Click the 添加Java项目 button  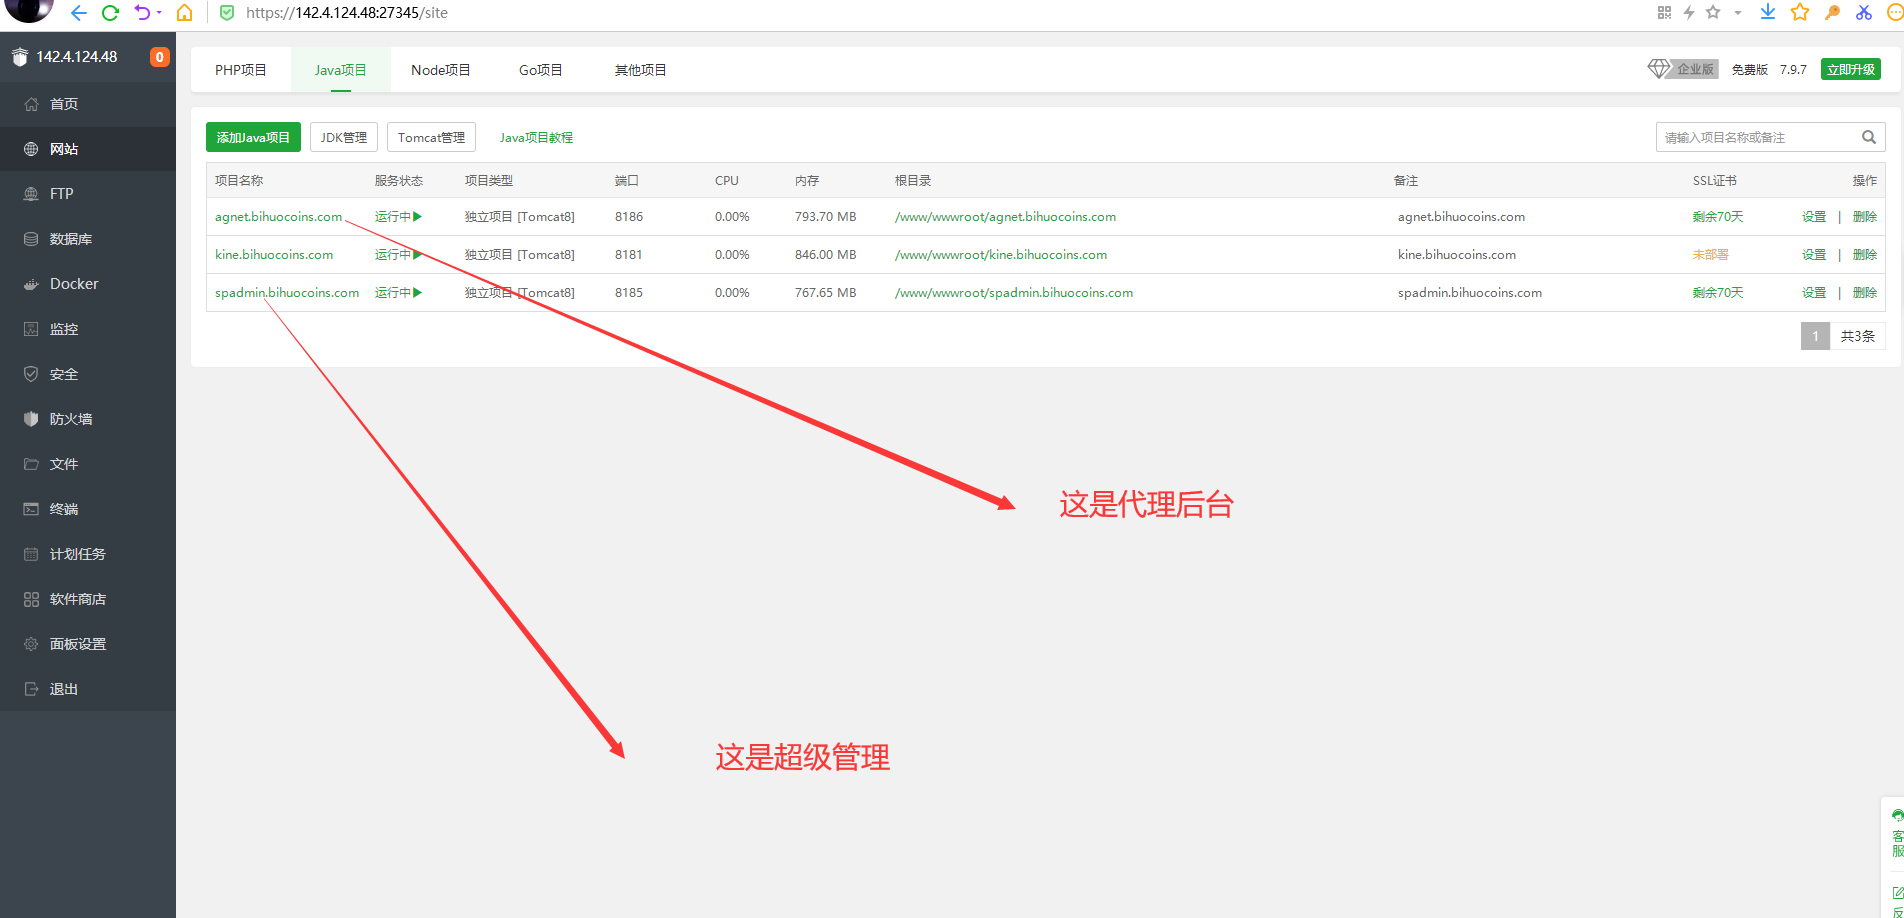click(x=253, y=137)
